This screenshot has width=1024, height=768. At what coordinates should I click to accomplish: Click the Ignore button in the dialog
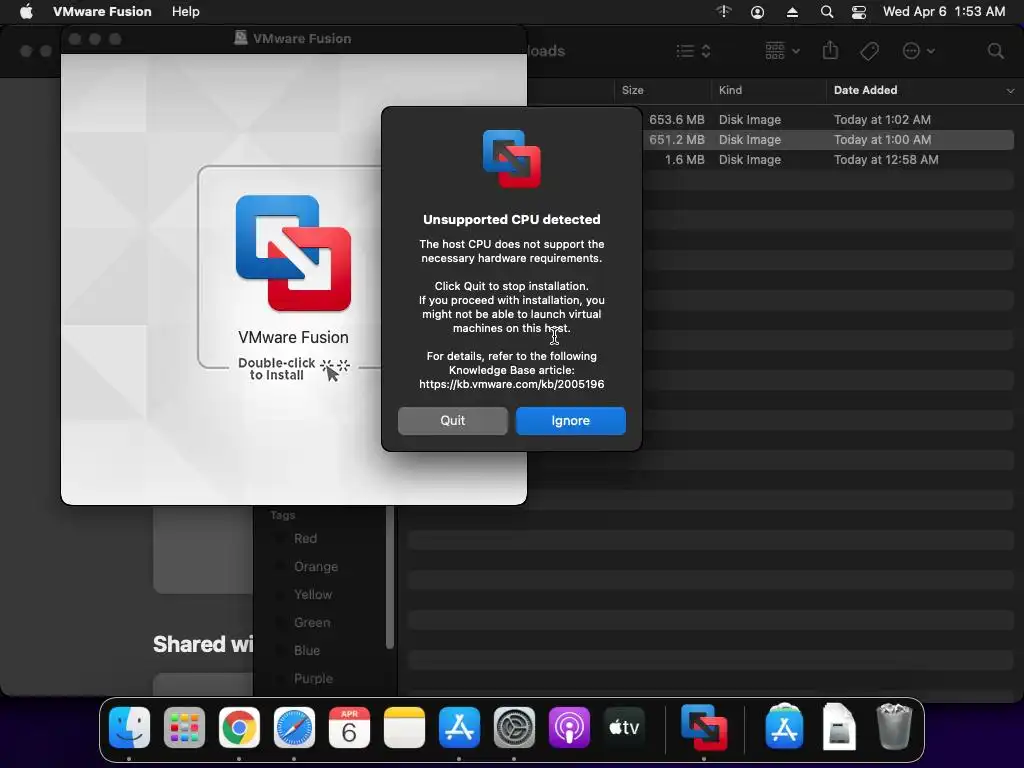pyautogui.click(x=570, y=421)
